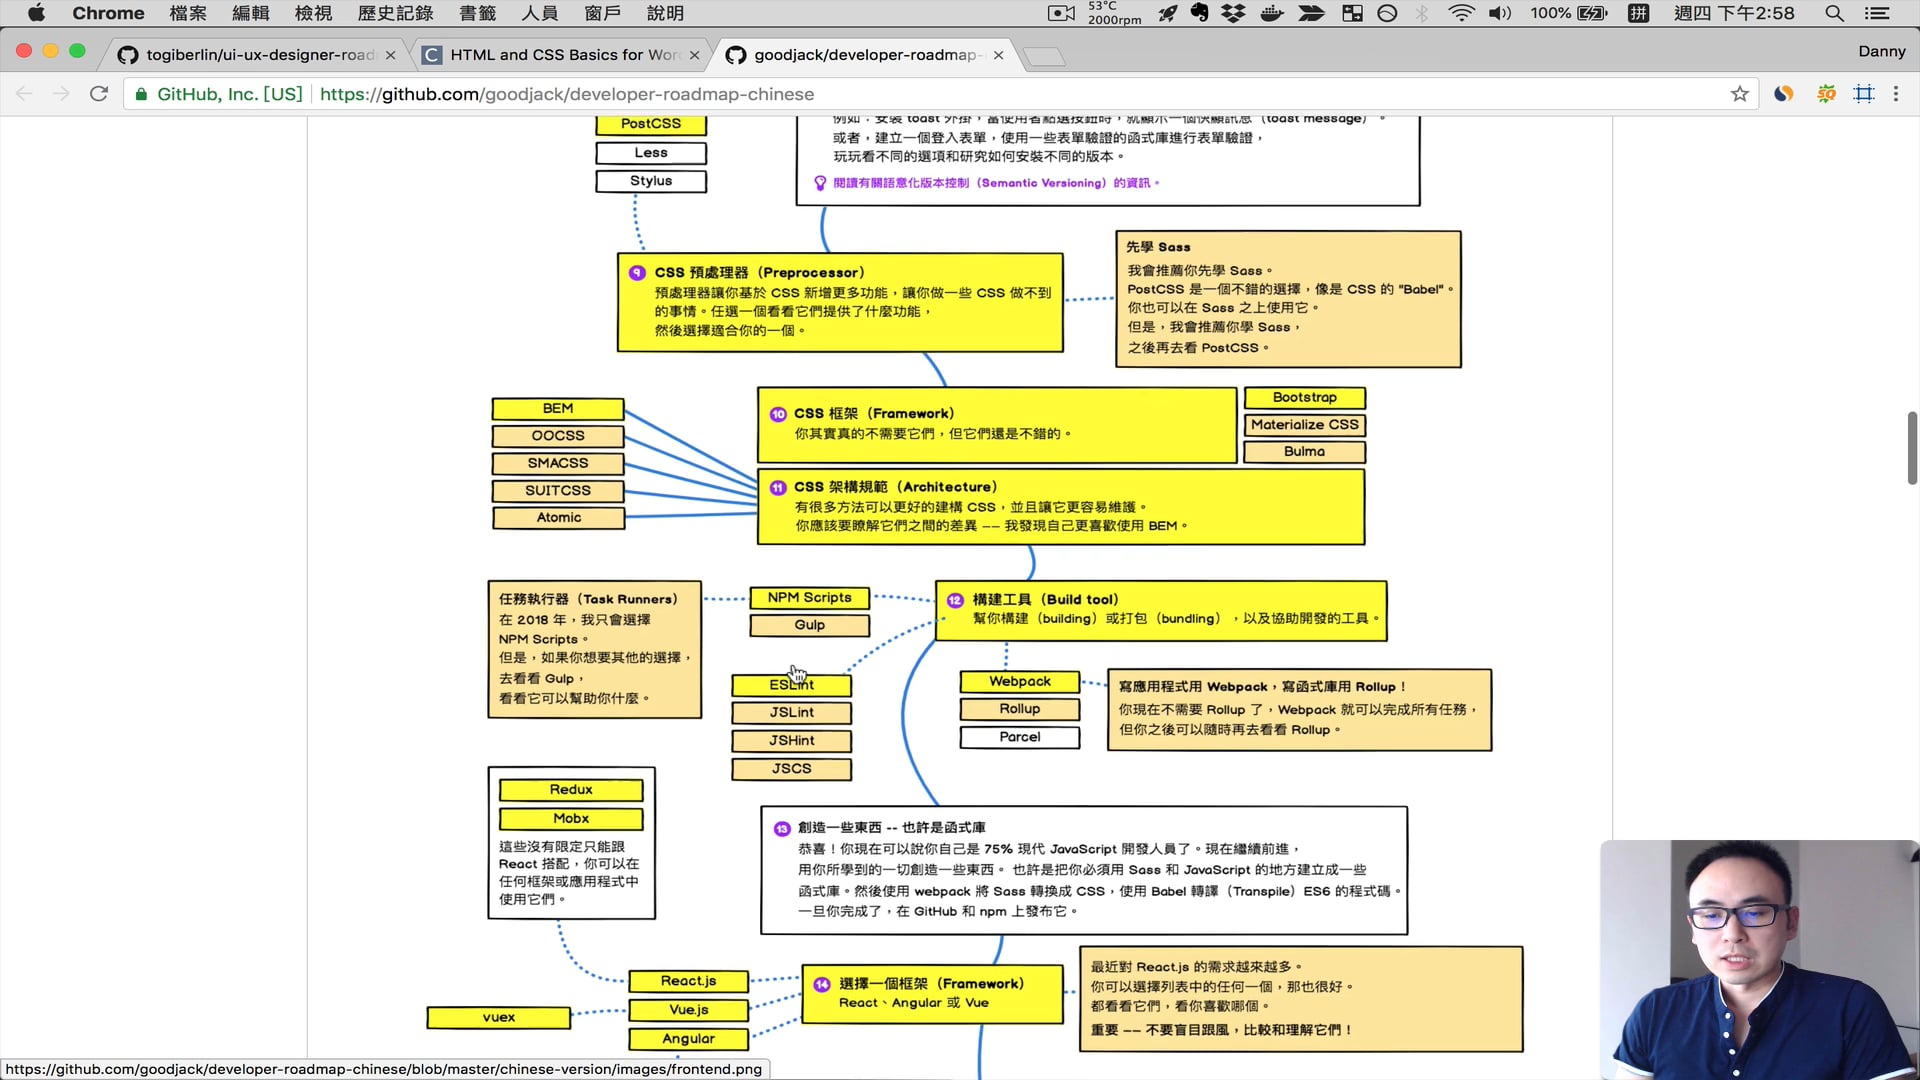The height and width of the screenshot is (1080, 1920).
Task: Switch to the togiberlin ui-ux-designer-roadmap tab
Action: [258, 55]
